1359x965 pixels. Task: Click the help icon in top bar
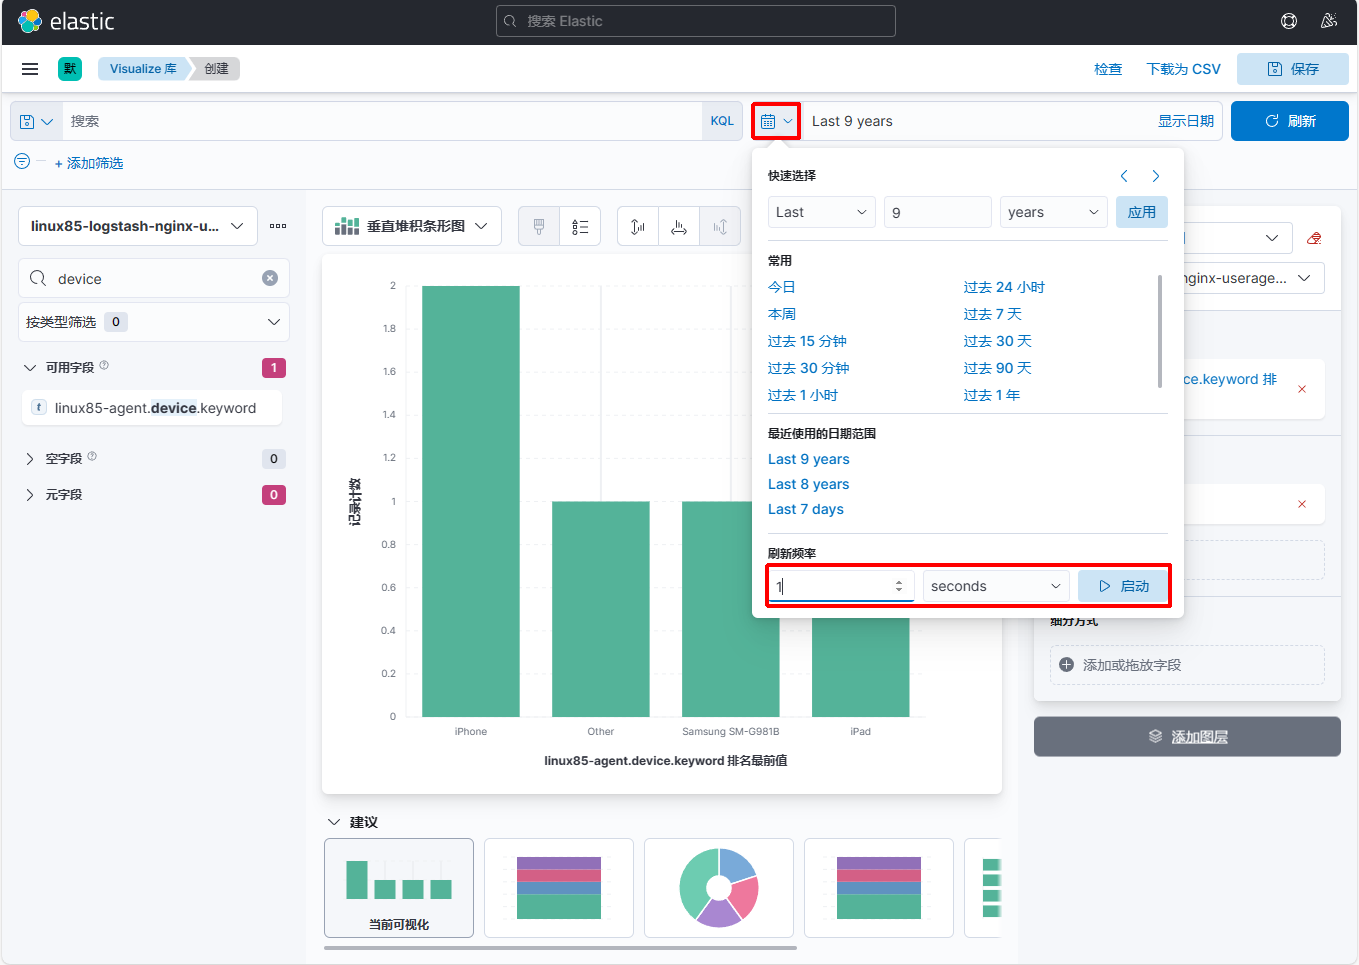tap(1289, 21)
